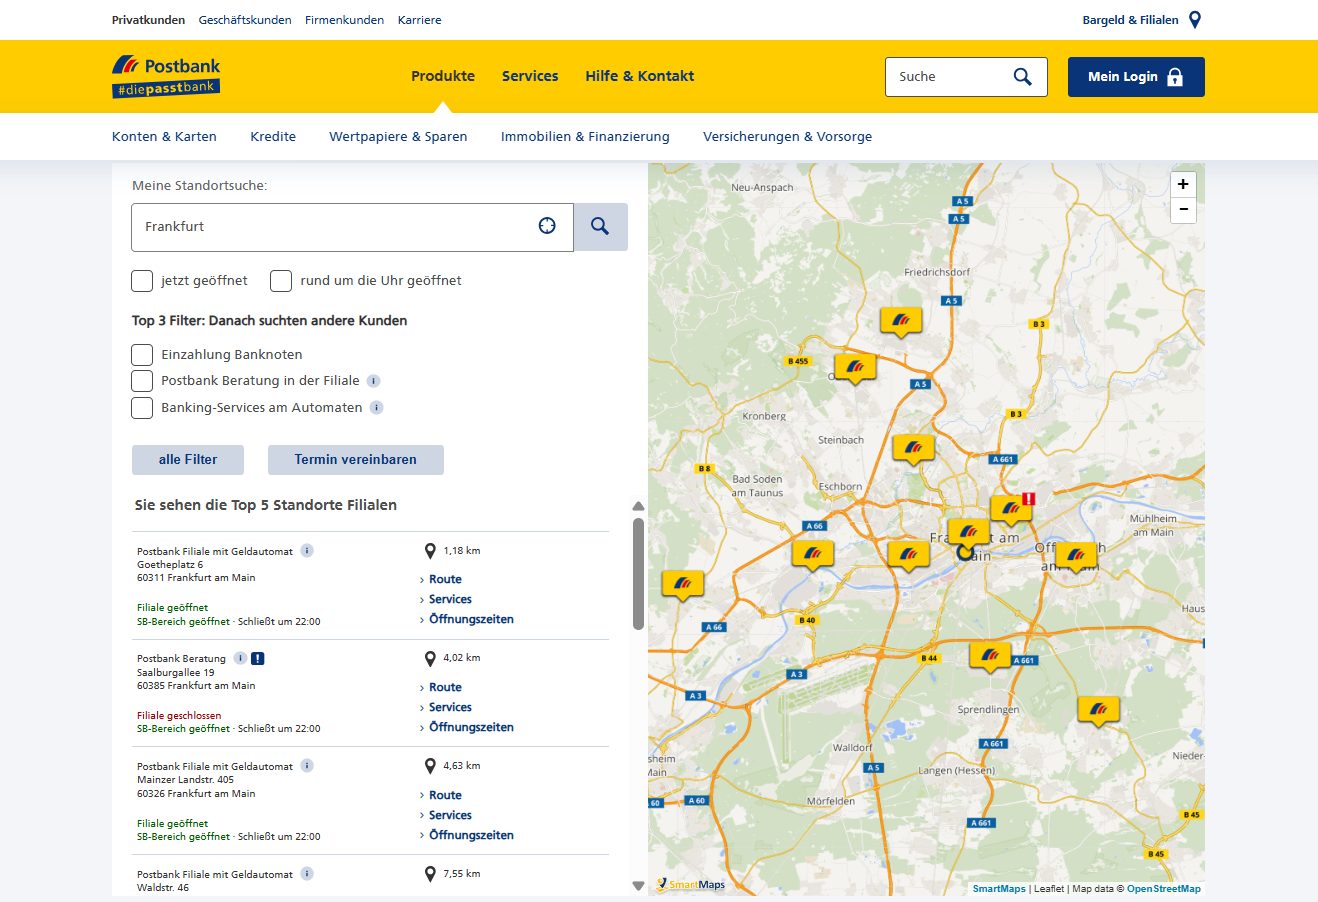
Task: Expand Services for the Goetheplatz 6 branch
Action: click(450, 599)
